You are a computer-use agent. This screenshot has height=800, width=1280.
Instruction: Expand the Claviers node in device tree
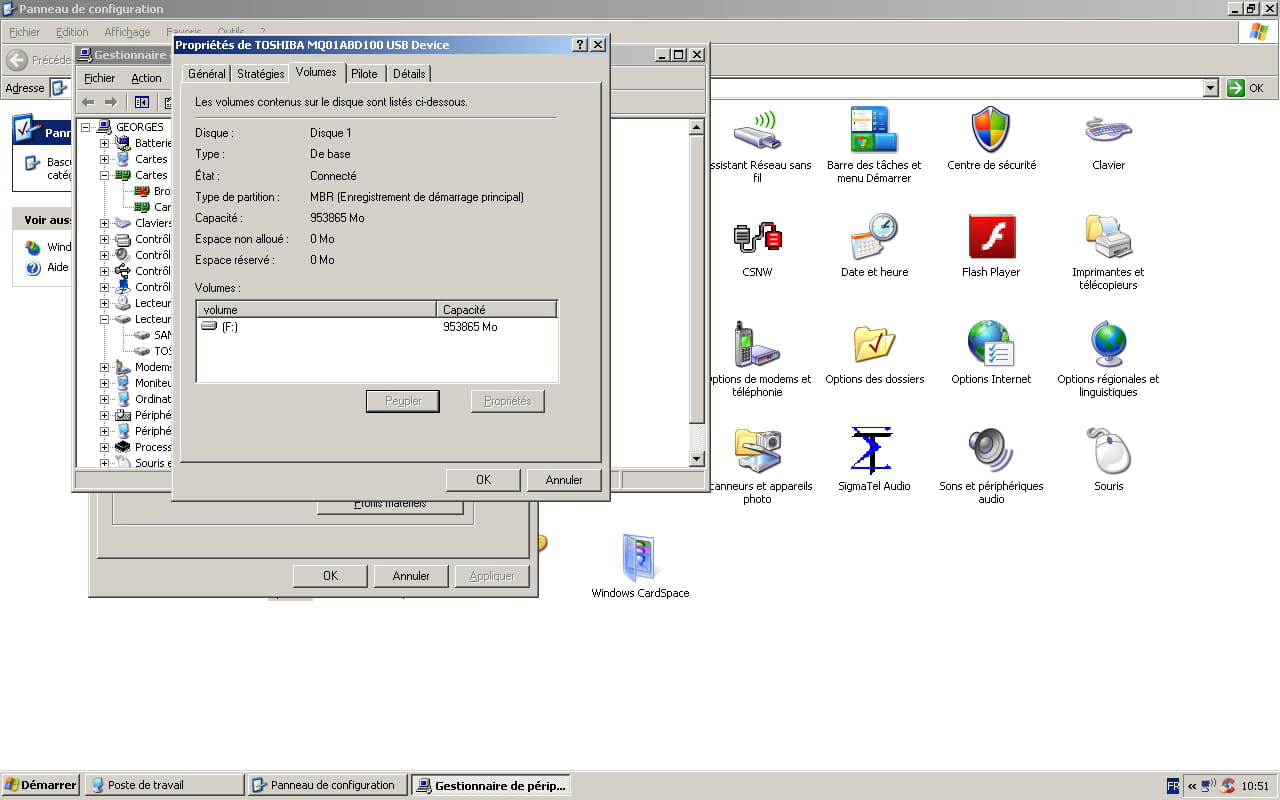[x=104, y=223]
